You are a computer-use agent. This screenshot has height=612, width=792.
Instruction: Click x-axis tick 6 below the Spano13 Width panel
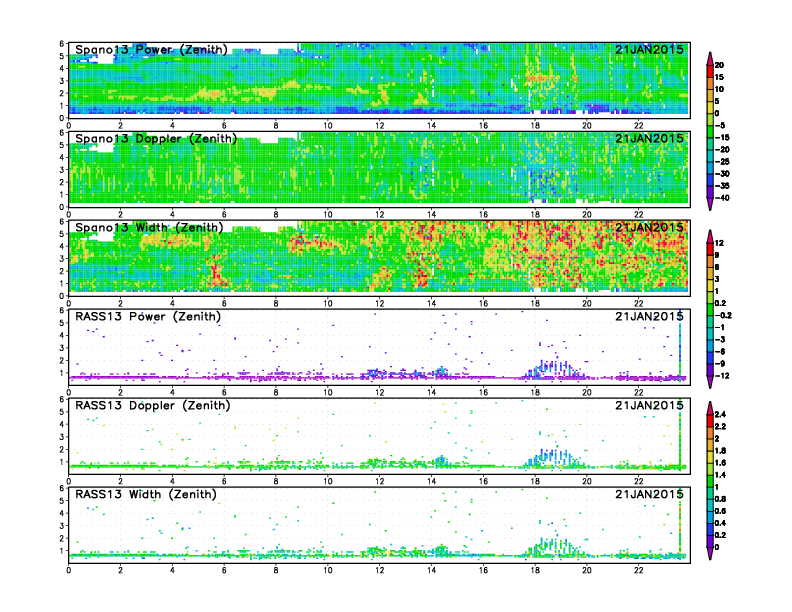coord(224,303)
